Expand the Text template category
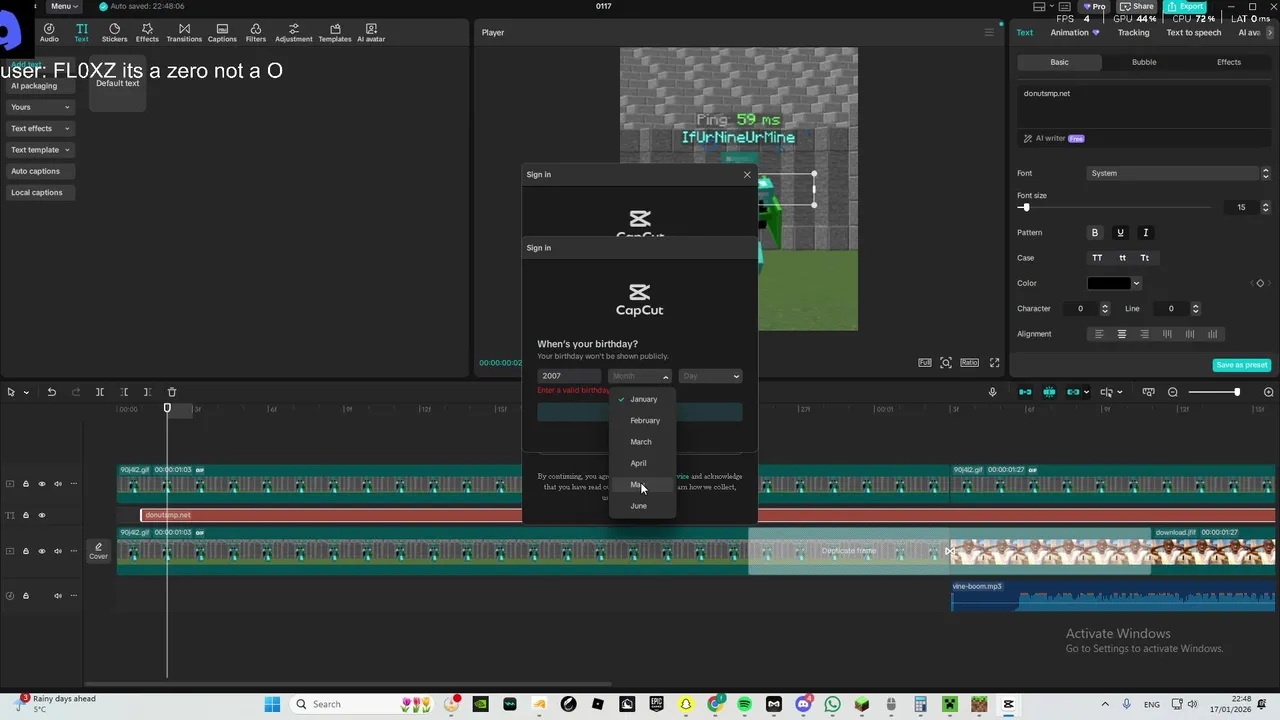The height and width of the screenshot is (720, 1280). 39,150
